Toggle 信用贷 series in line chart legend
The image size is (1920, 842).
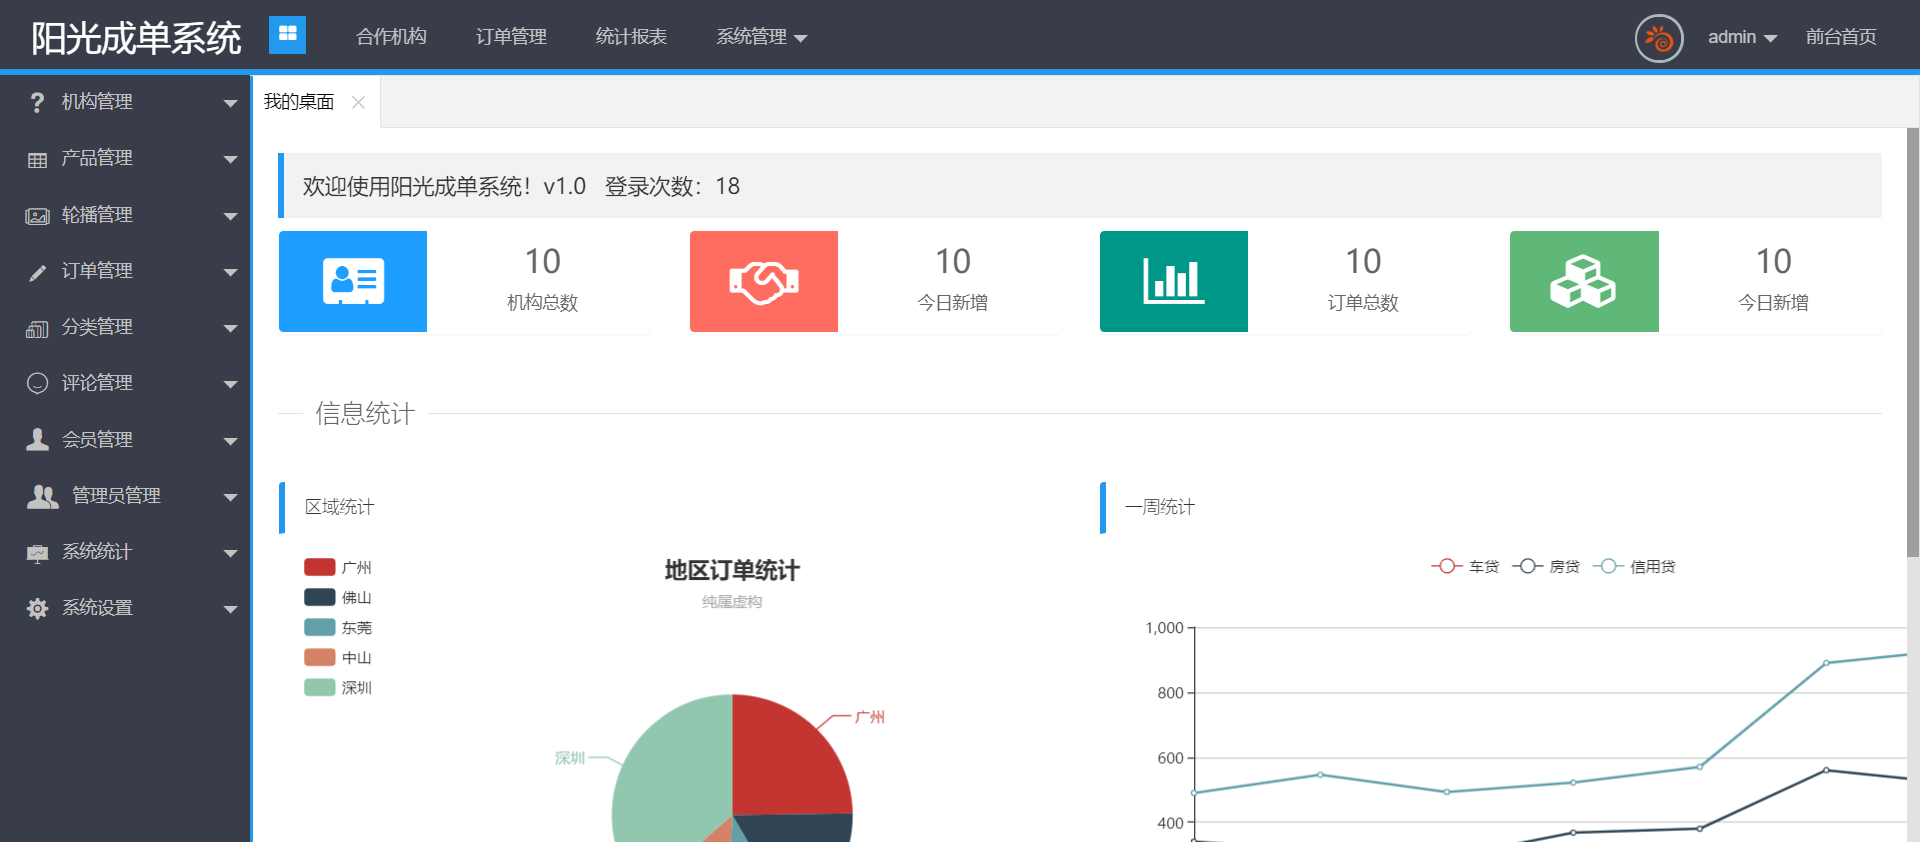1634,567
